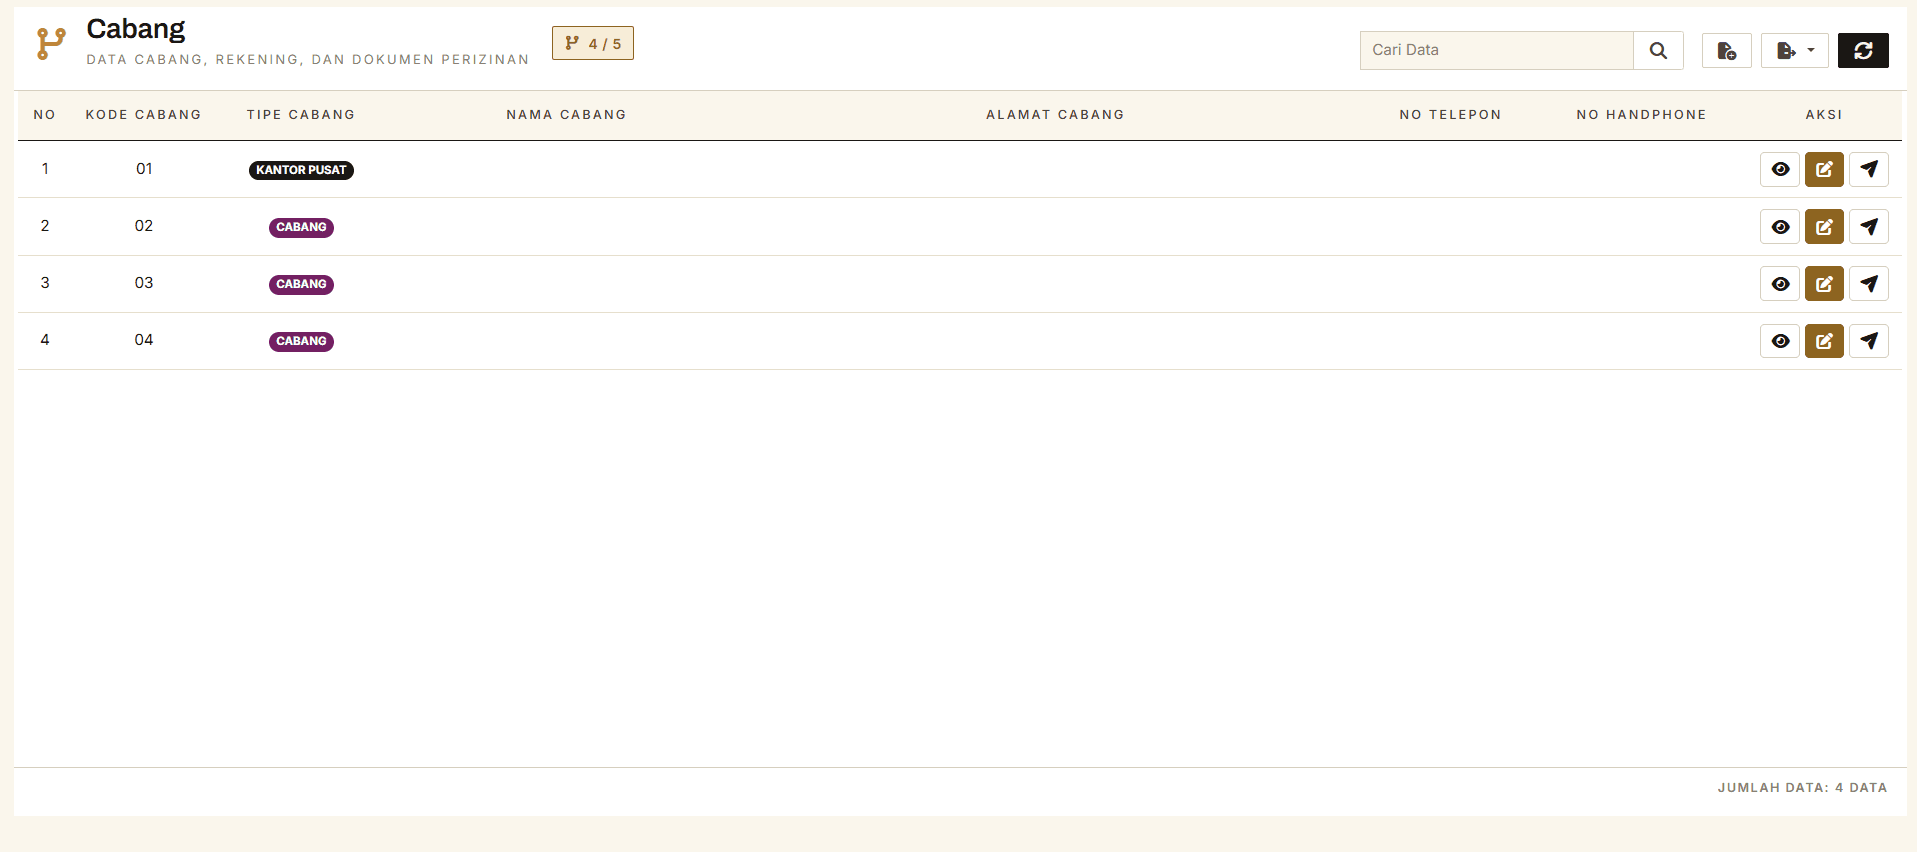
Task: Edit the branch with code 02
Action: 1824,227
